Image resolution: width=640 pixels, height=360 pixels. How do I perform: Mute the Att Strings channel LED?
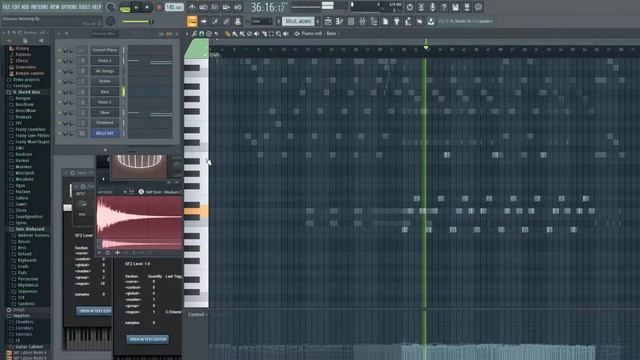[60, 71]
